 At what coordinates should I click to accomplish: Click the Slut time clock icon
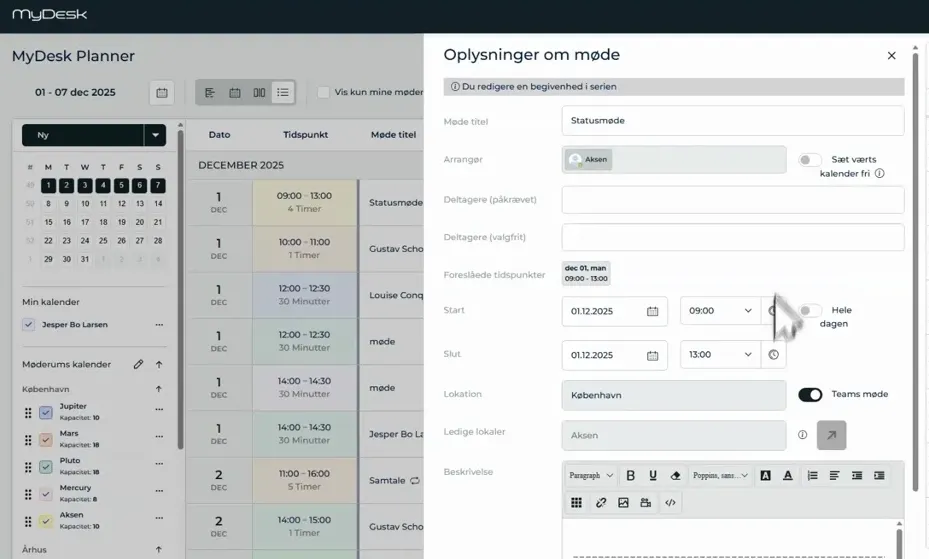click(774, 355)
